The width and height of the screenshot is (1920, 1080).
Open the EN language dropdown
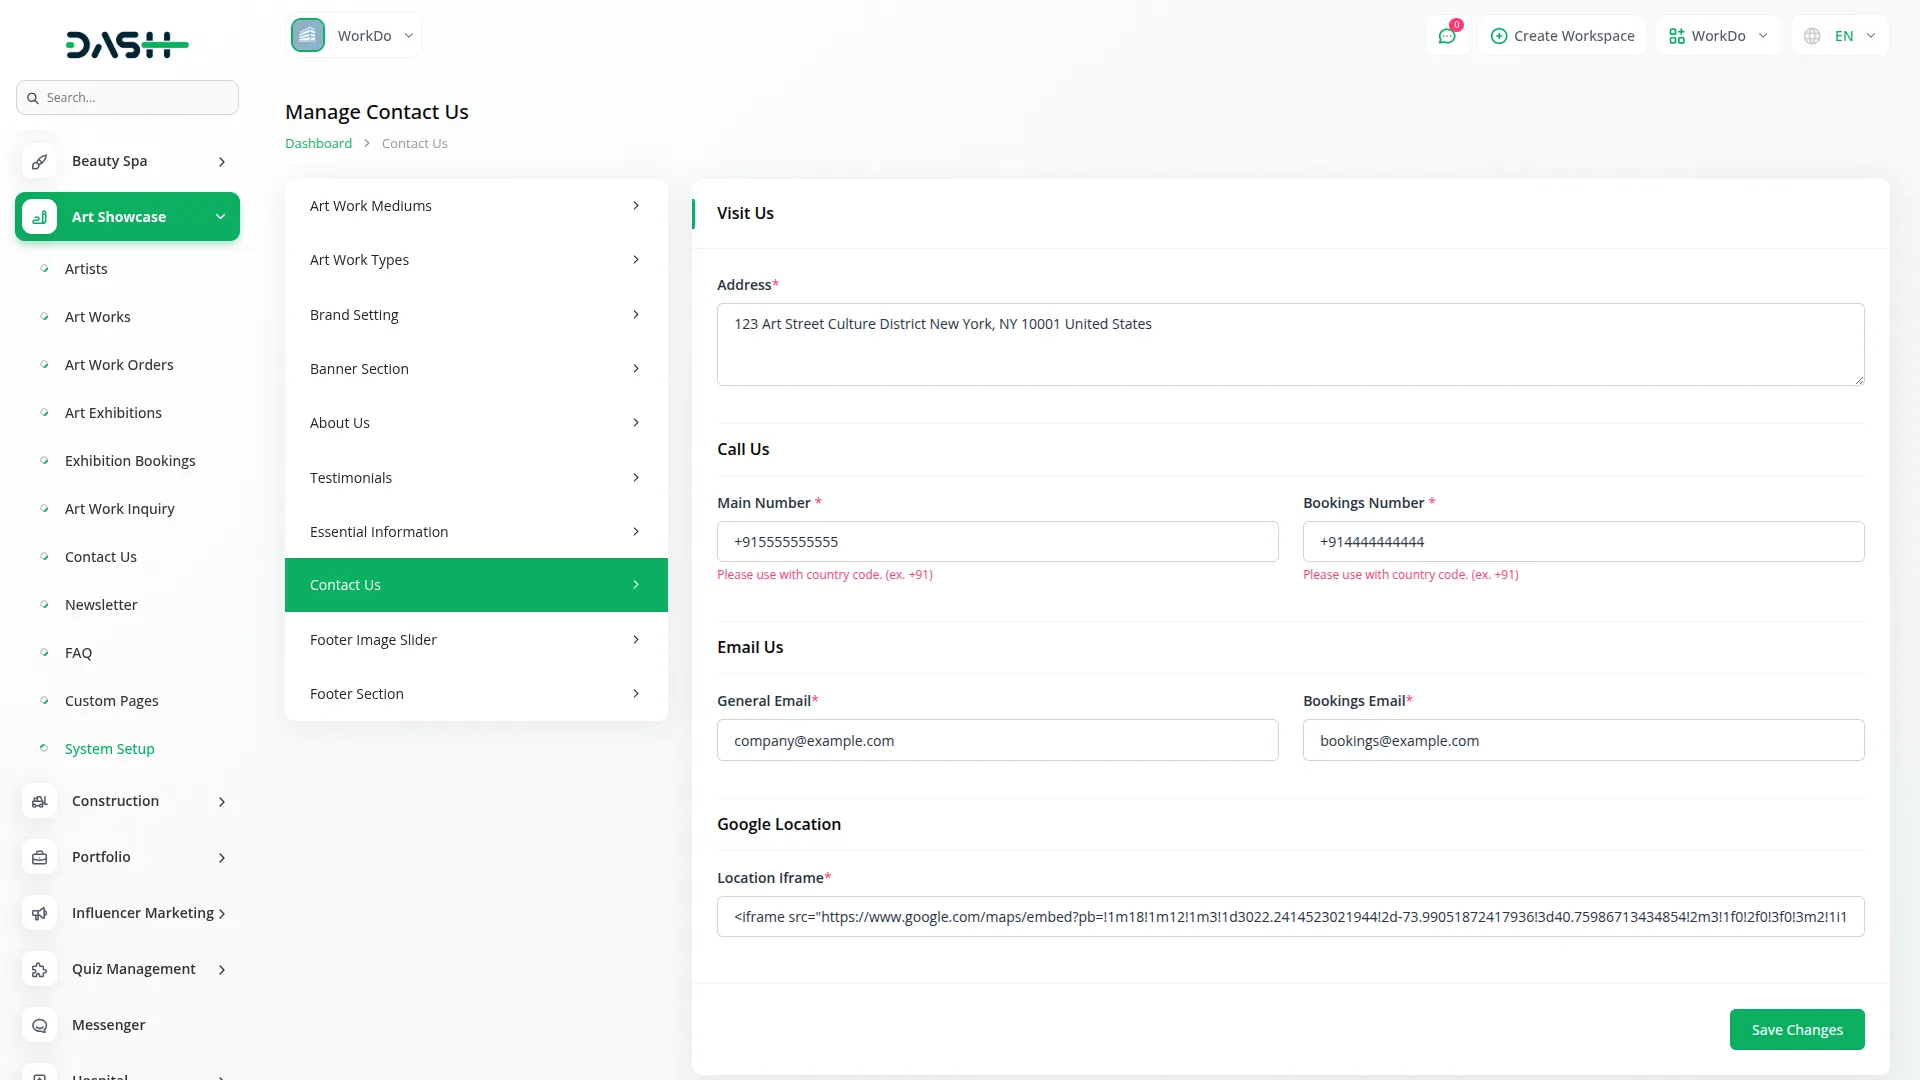[x=1840, y=36]
